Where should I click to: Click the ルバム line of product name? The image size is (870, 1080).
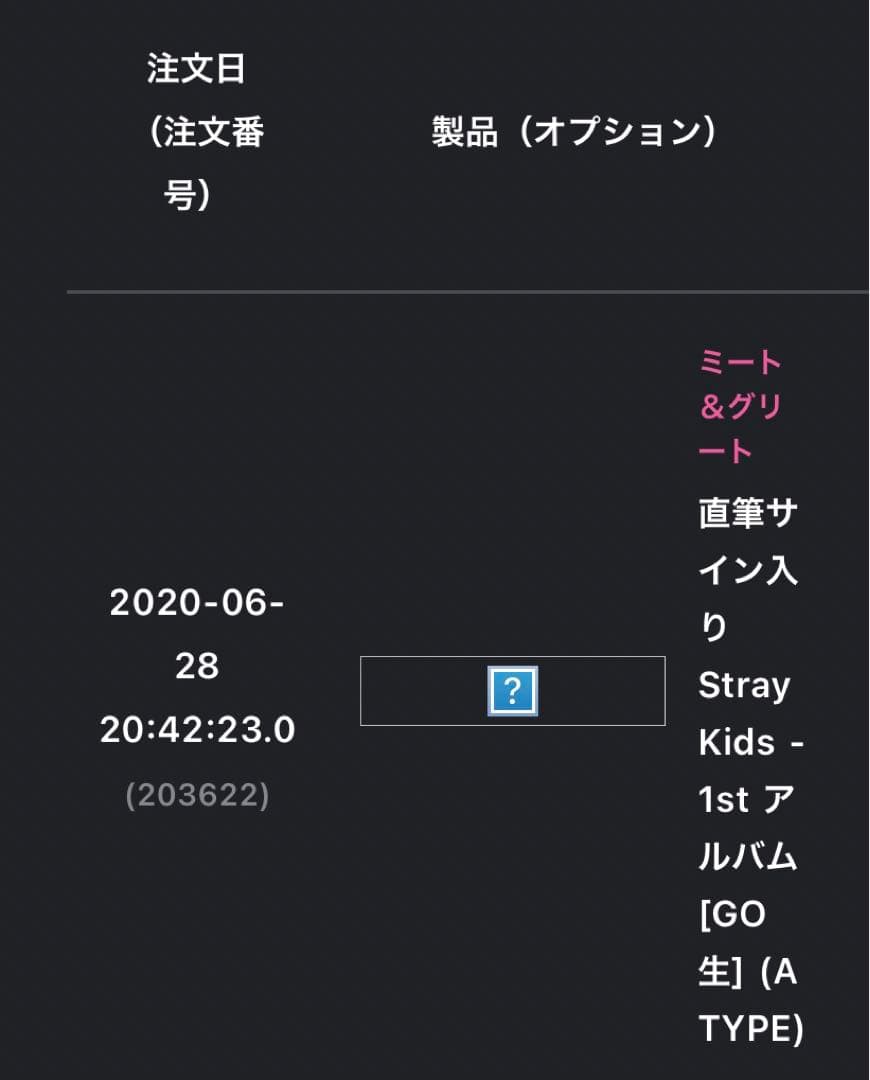(x=747, y=857)
